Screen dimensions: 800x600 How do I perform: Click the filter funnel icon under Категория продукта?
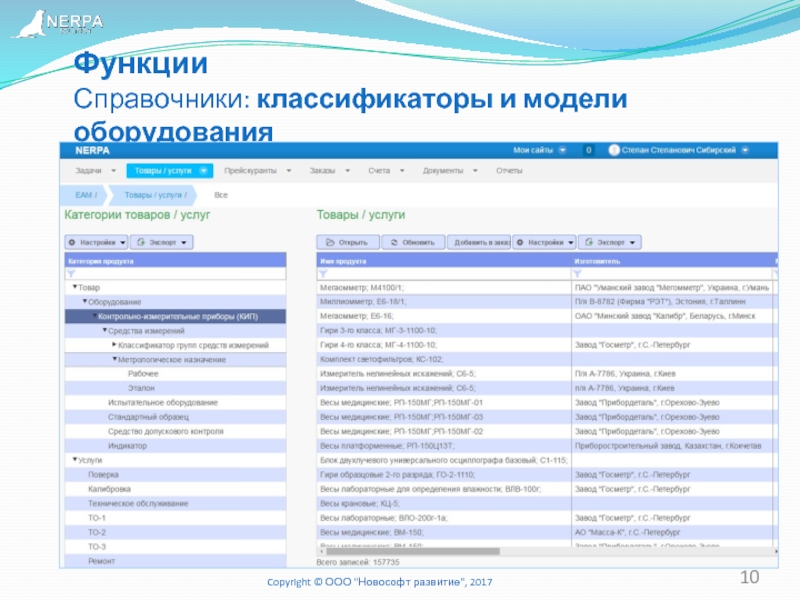pos(71,274)
